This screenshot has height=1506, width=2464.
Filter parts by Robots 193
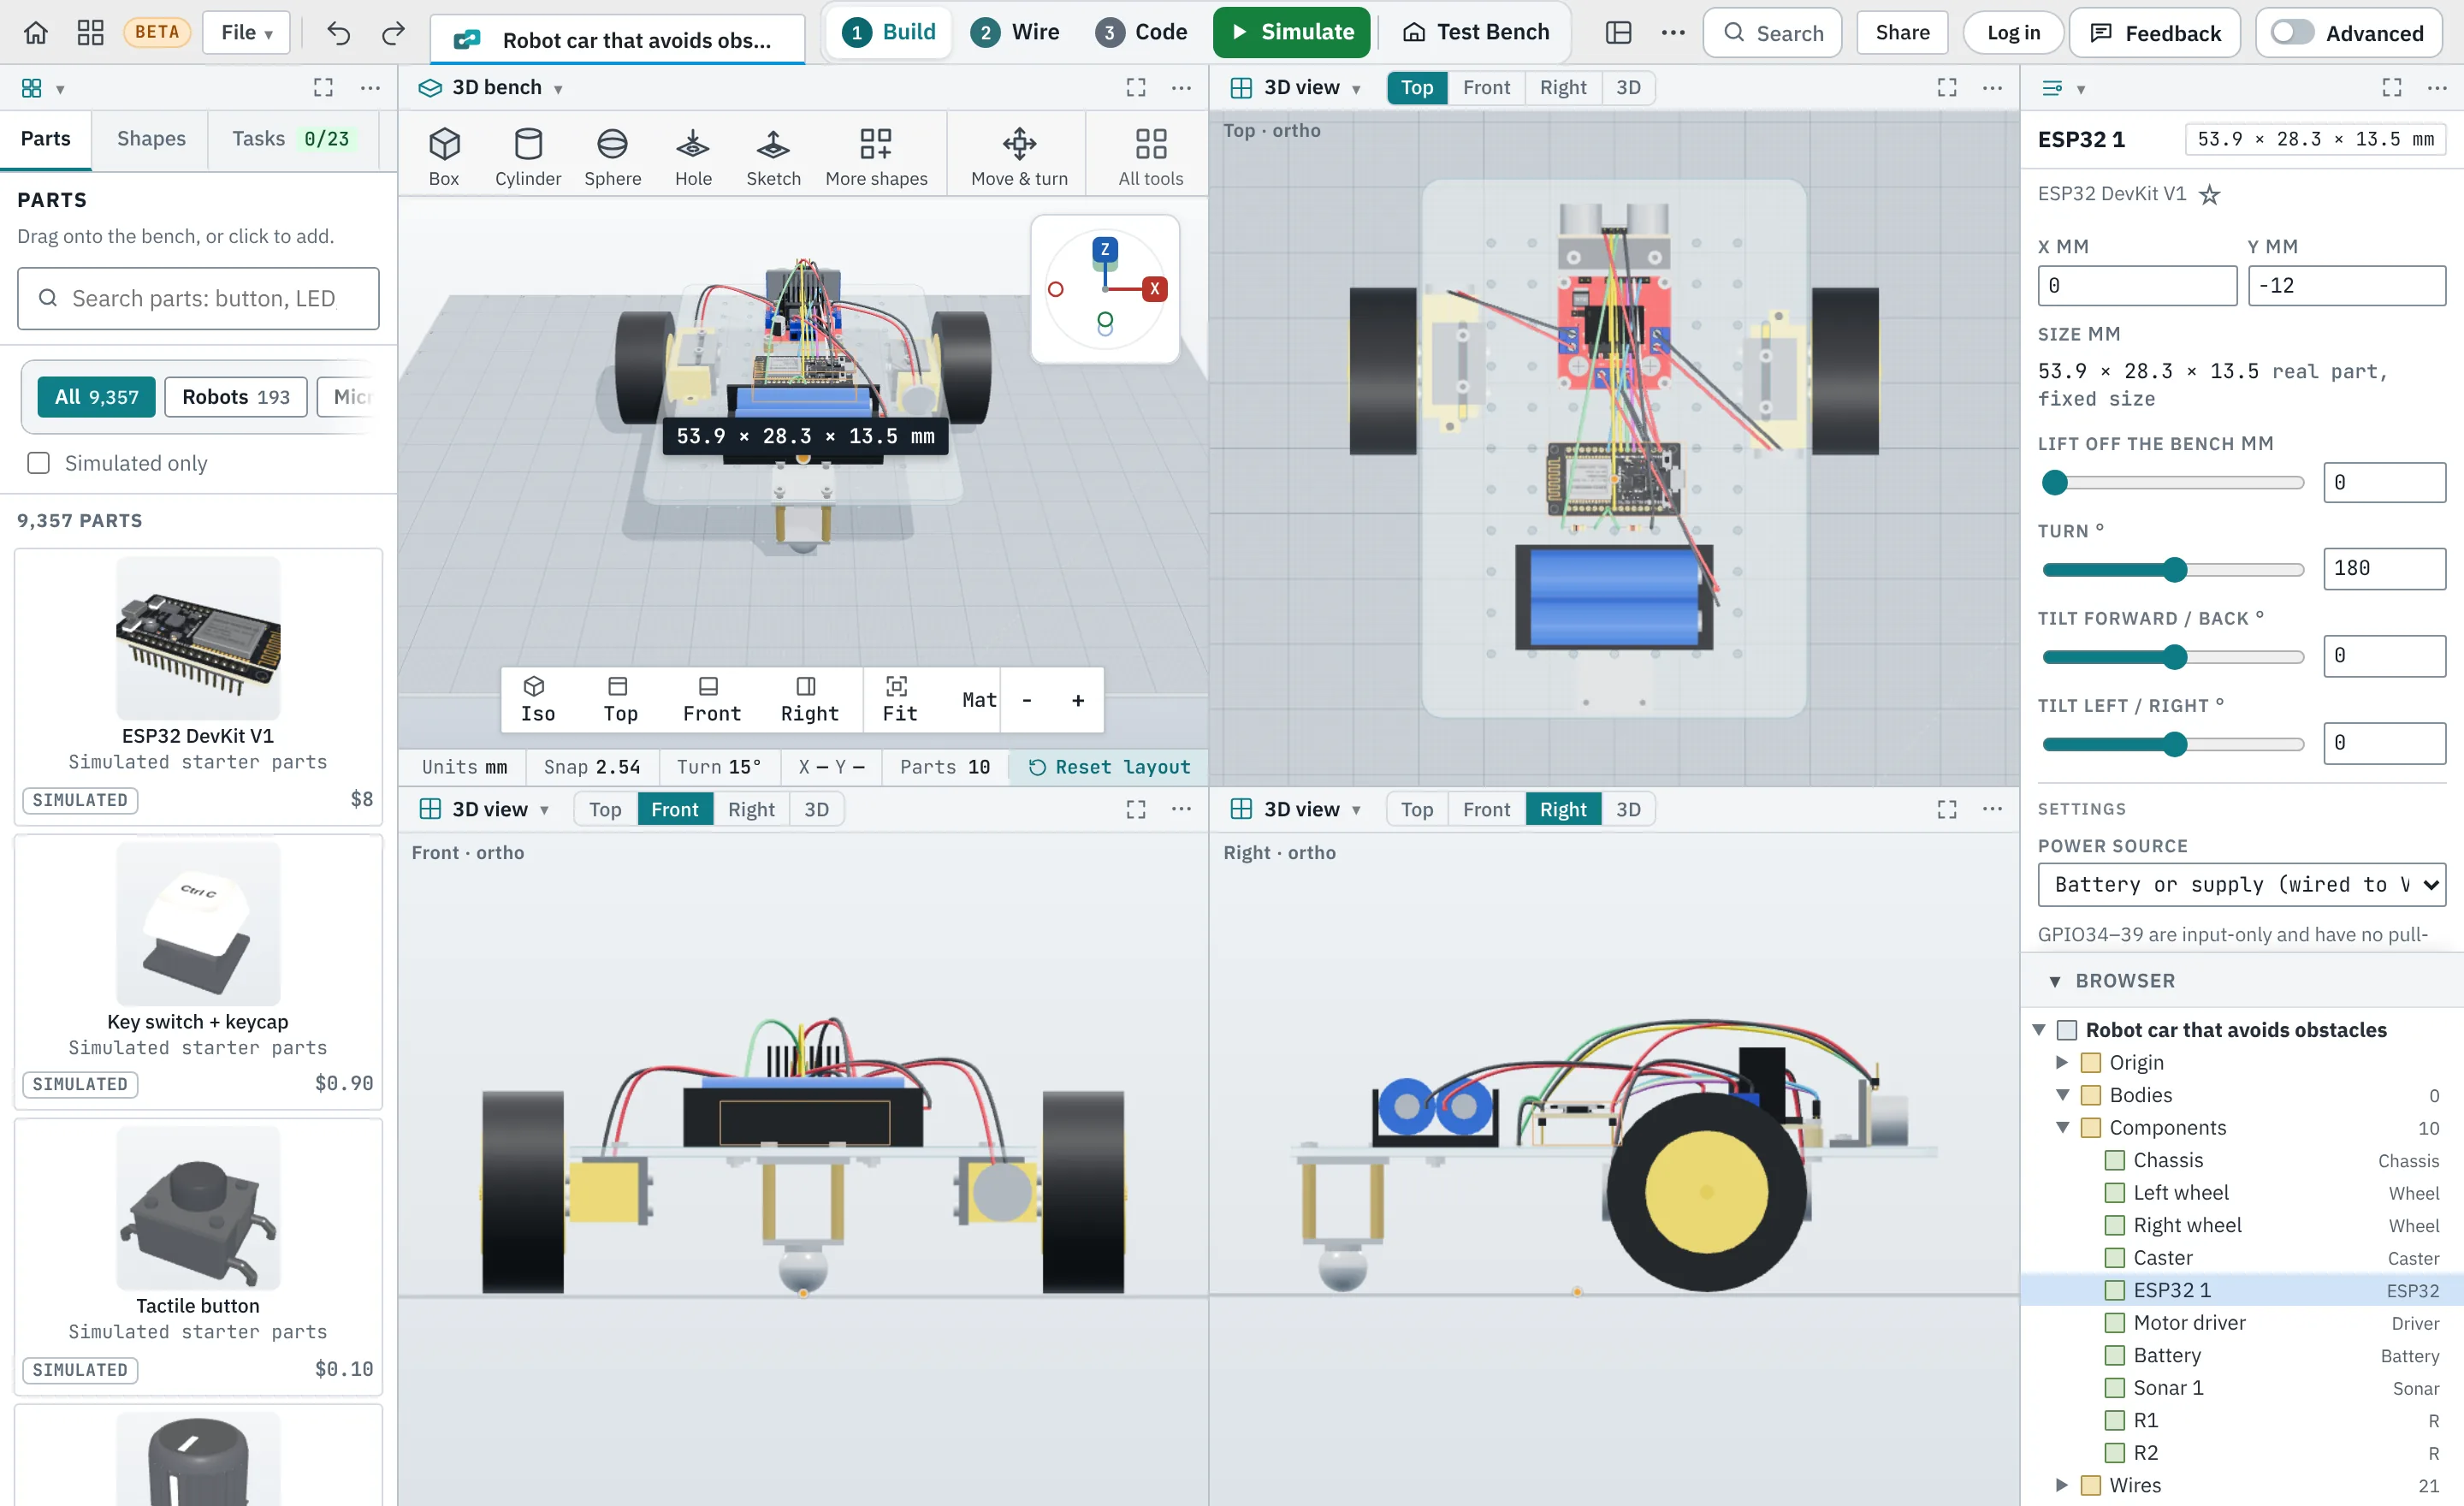[x=236, y=397]
